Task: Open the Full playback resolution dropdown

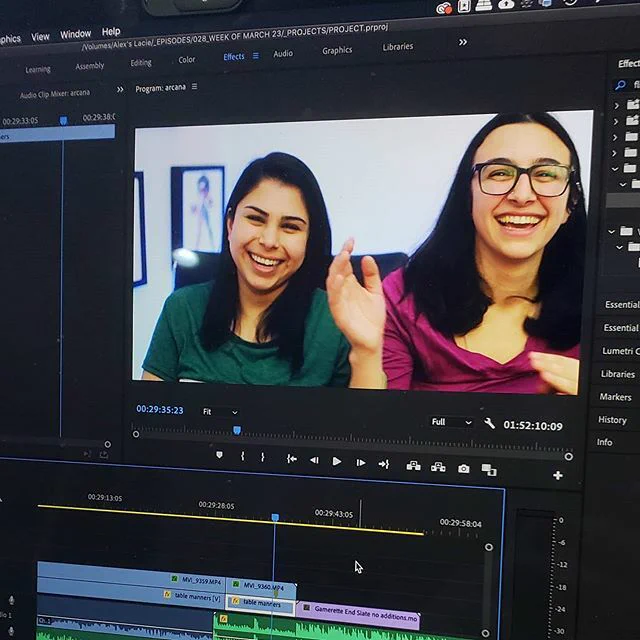Action: [x=452, y=422]
